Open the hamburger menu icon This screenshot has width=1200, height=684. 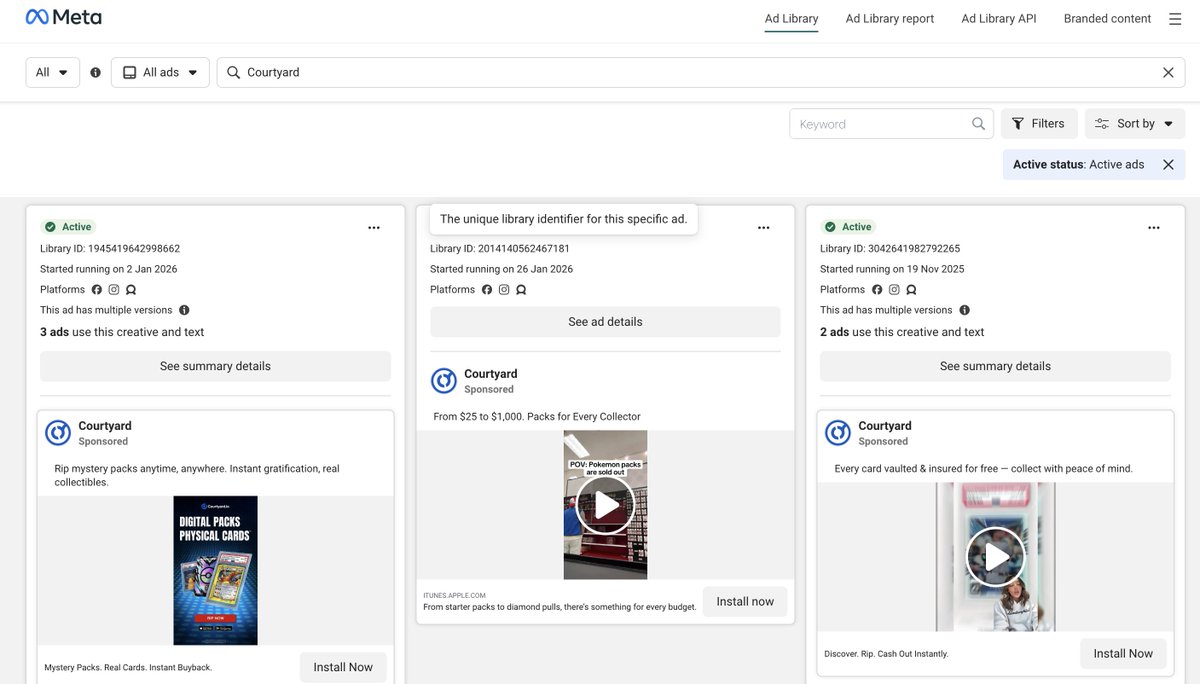1175,19
